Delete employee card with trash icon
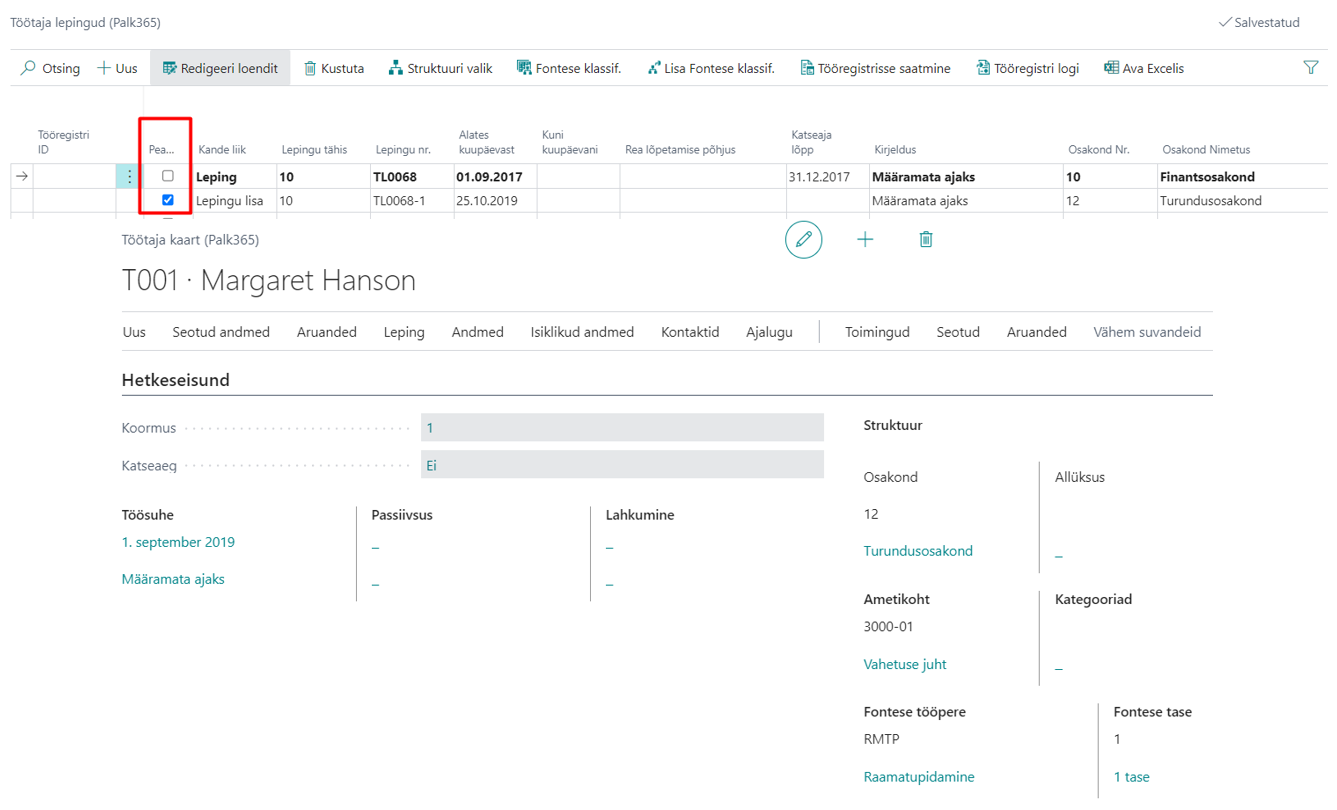Image resolution: width=1337 pixels, height=810 pixels. [x=926, y=239]
